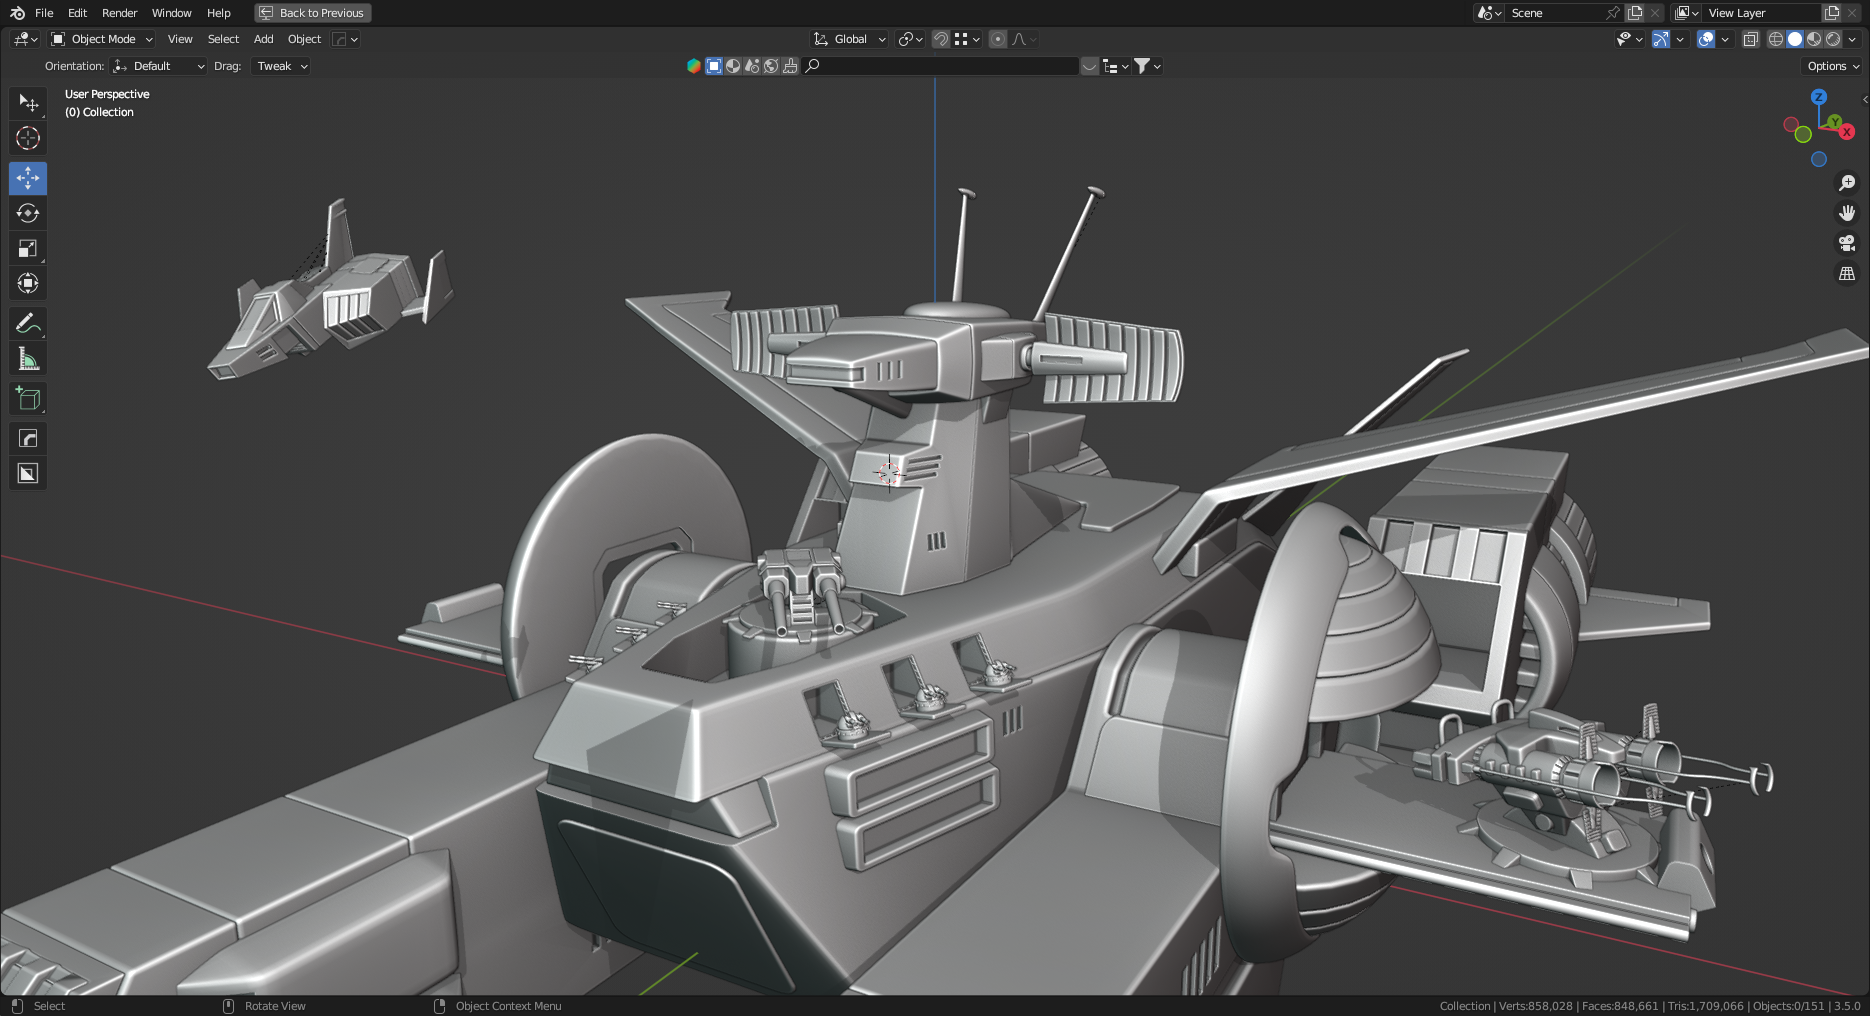Open the editor type dropdown
This screenshot has width=1870, height=1016.
click(x=25, y=39)
